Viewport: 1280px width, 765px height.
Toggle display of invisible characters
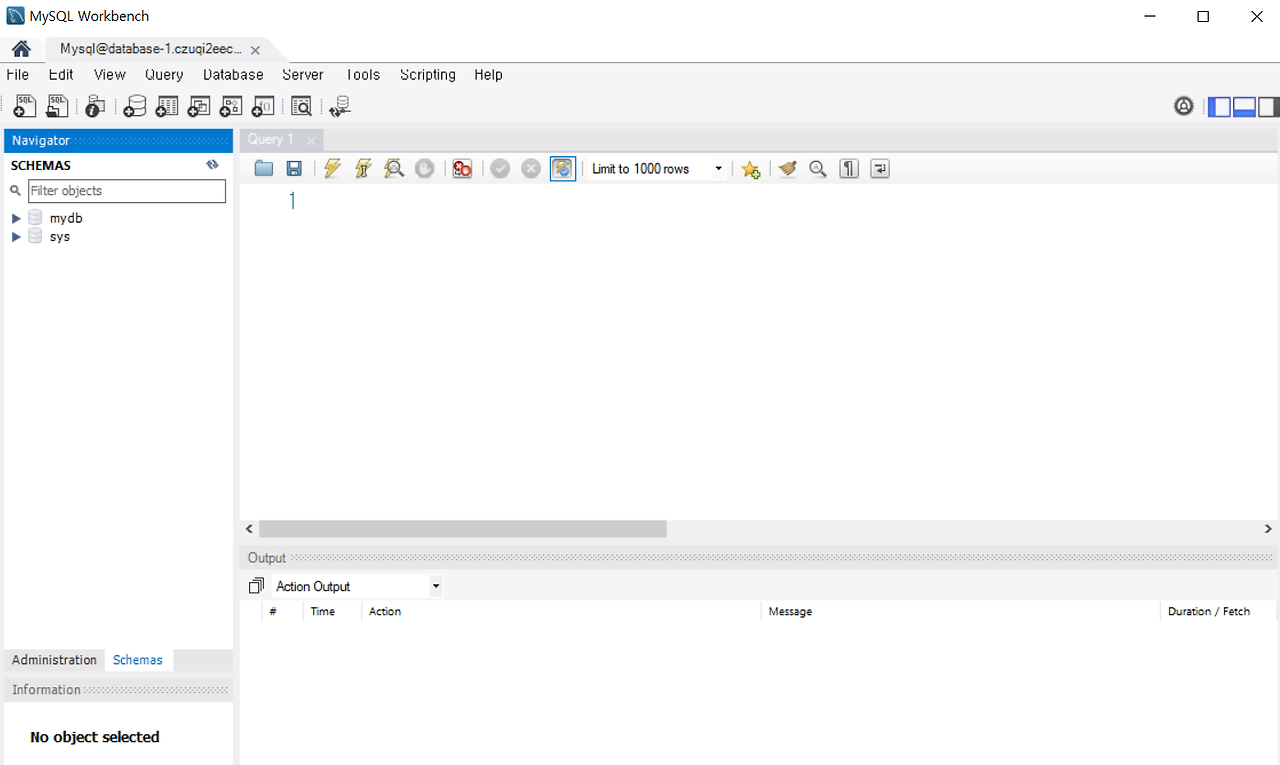pyautogui.click(x=849, y=169)
